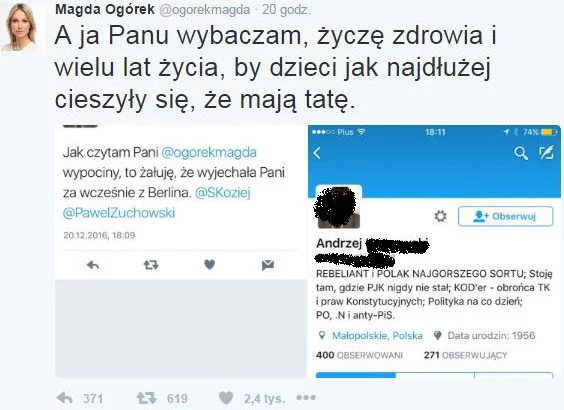Tap the back chevron in the blue profile header
The width and height of the screenshot is (564, 410).
(317, 153)
